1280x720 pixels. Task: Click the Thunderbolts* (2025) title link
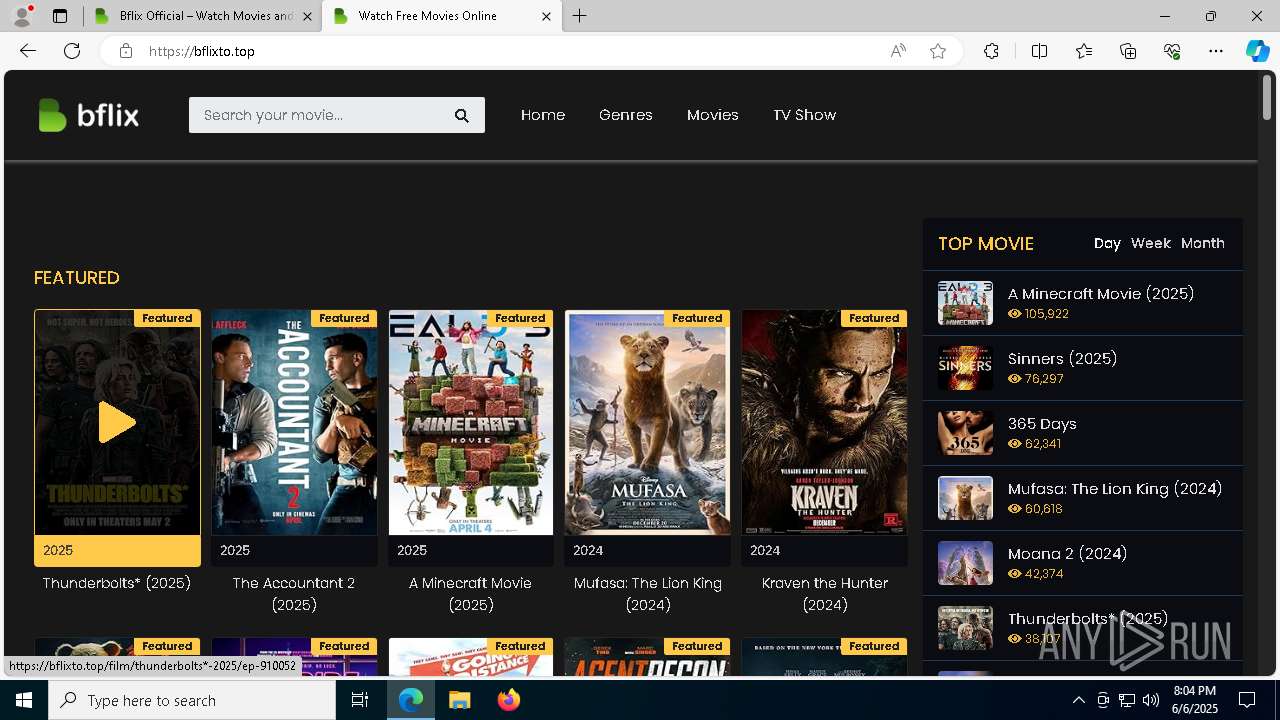point(117,583)
